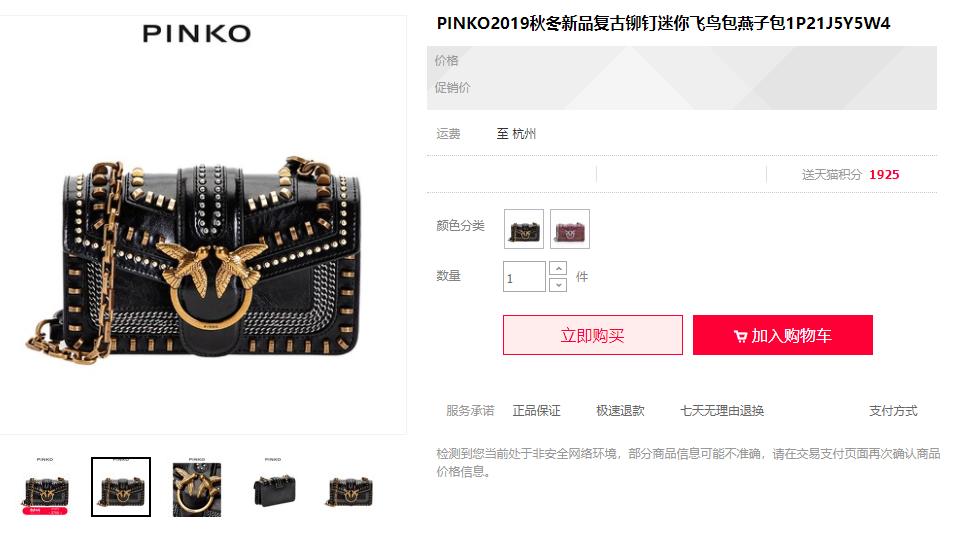The width and height of the screenshot is (958, 549).
Task: View the bird buckle close-up thumbnail
Action: [197, 487]
